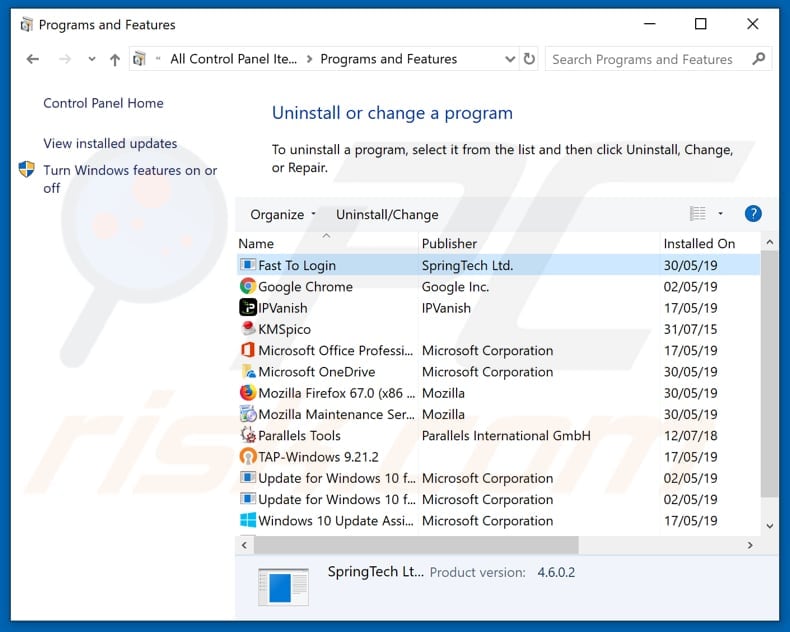Viewport: 790px width, 632px height.
Task: Select Mozilla Firefox 67.0 entry
Action: point(337,393)
